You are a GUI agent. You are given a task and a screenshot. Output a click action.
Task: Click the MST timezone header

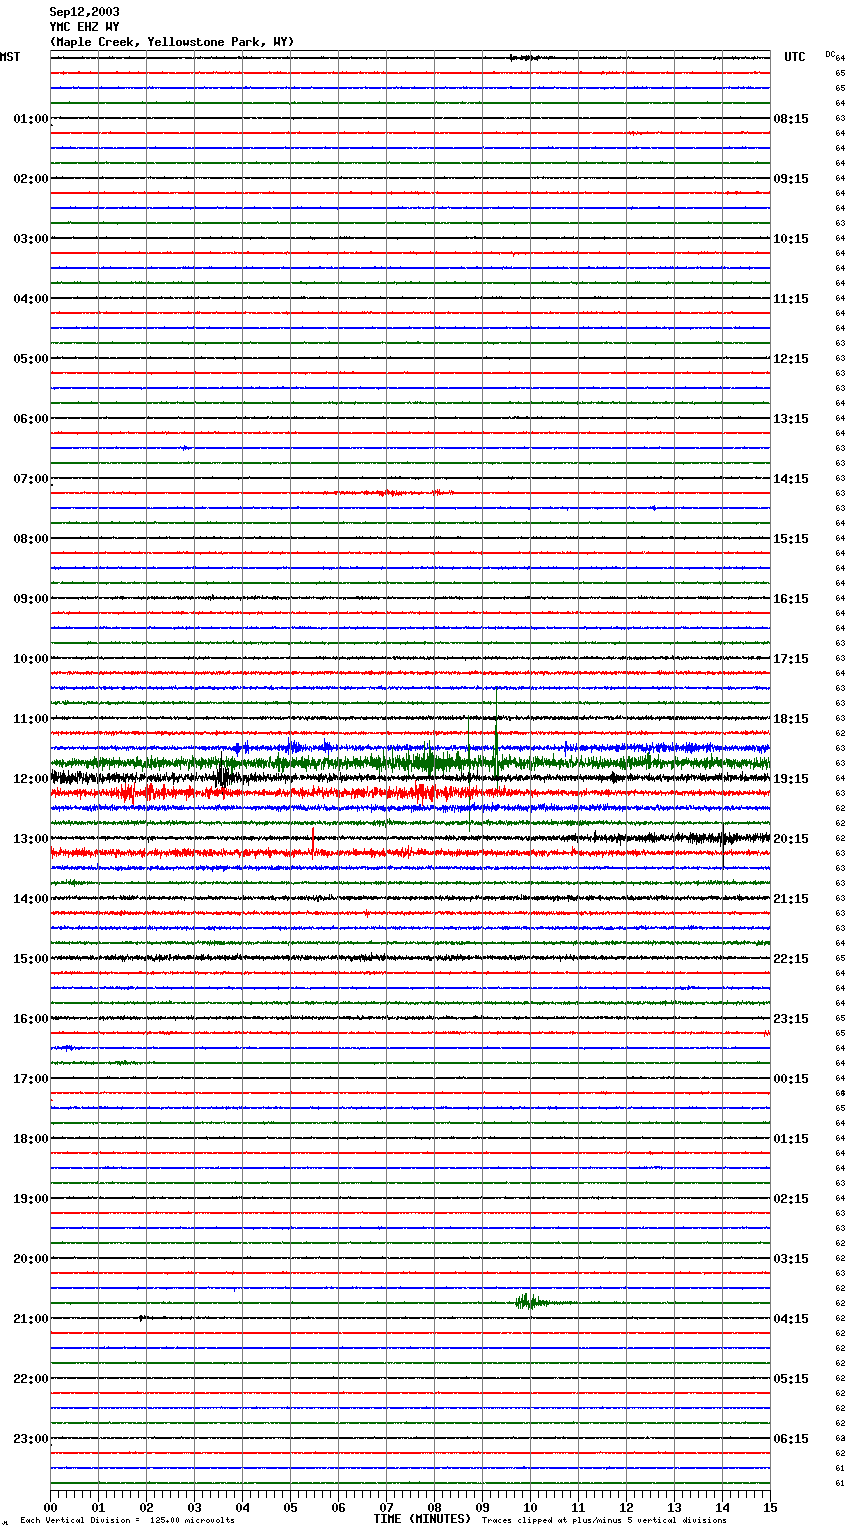coord(10,57)
